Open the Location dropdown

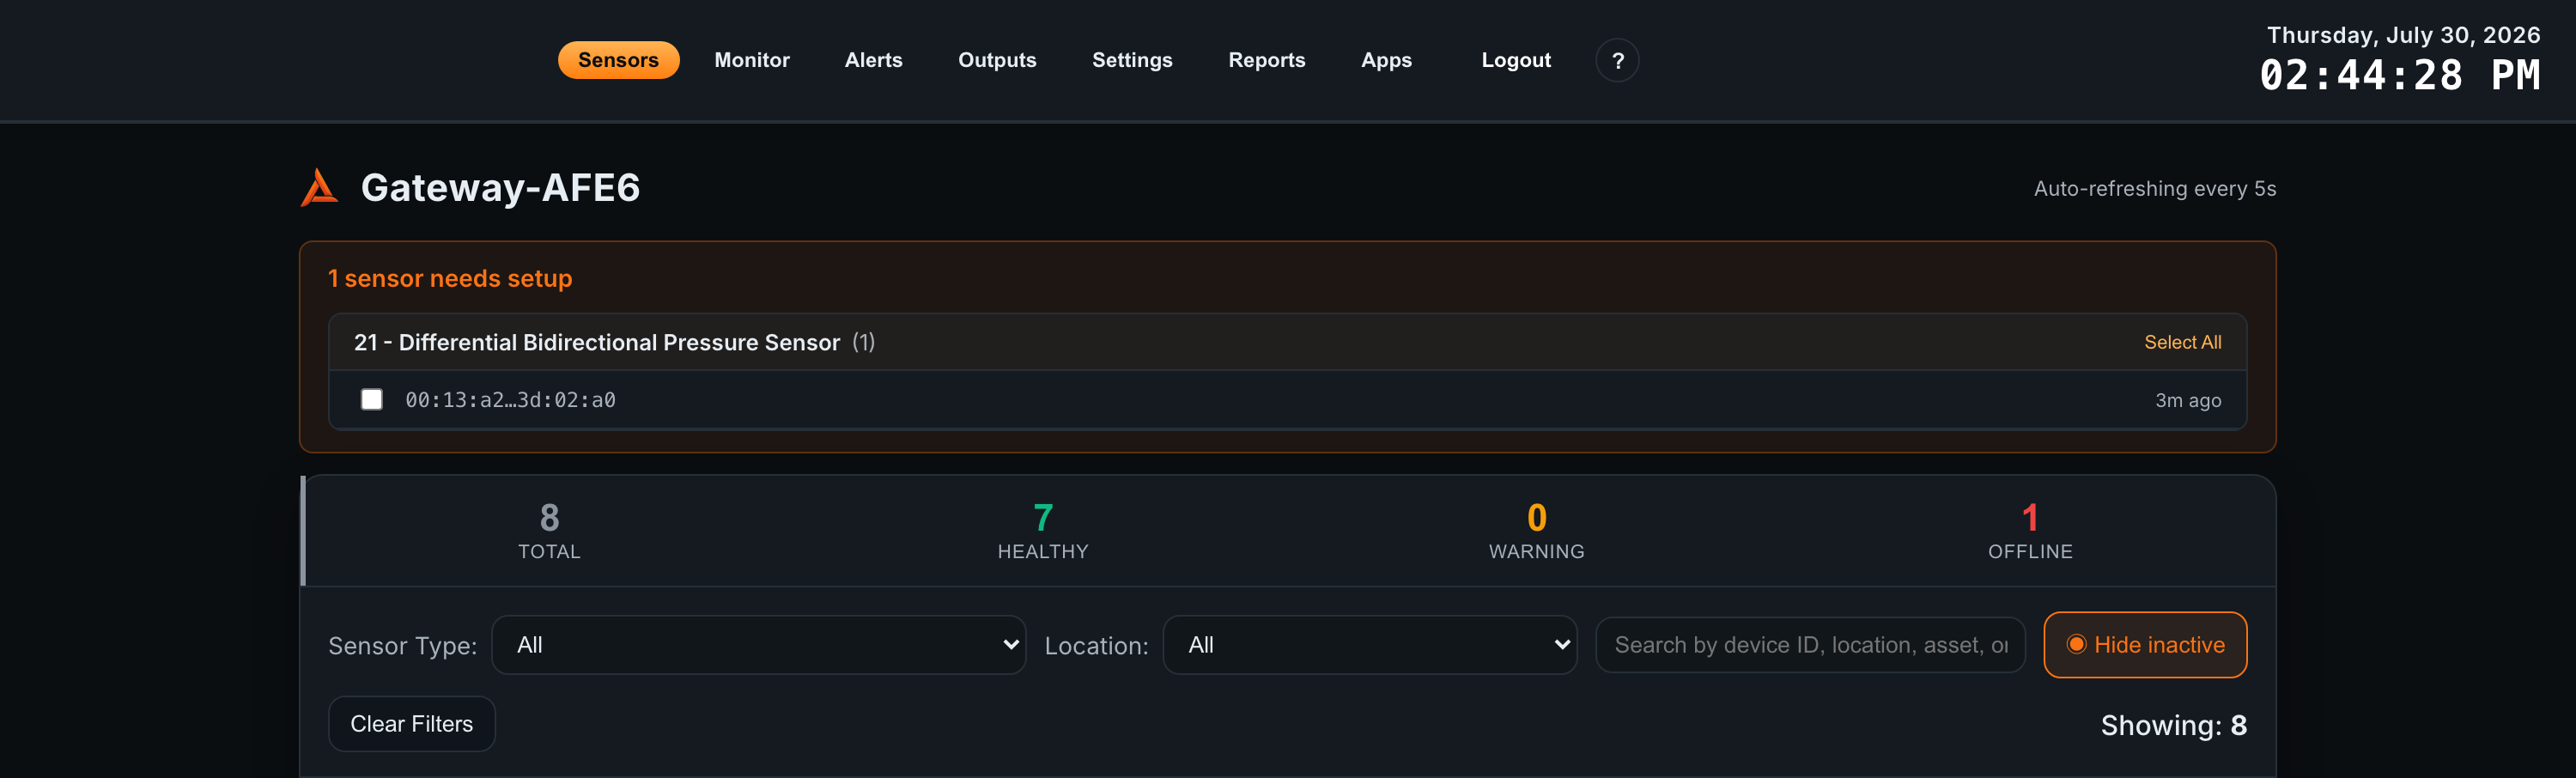1370,645
